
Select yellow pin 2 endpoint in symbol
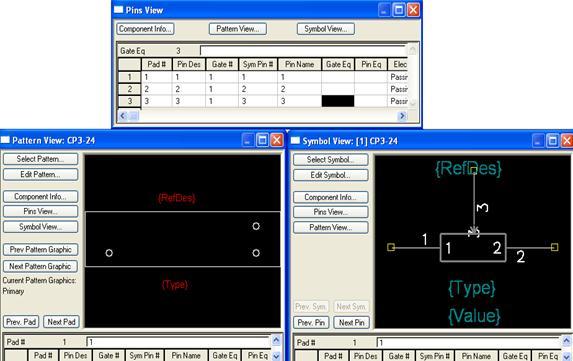coord(554,247)
